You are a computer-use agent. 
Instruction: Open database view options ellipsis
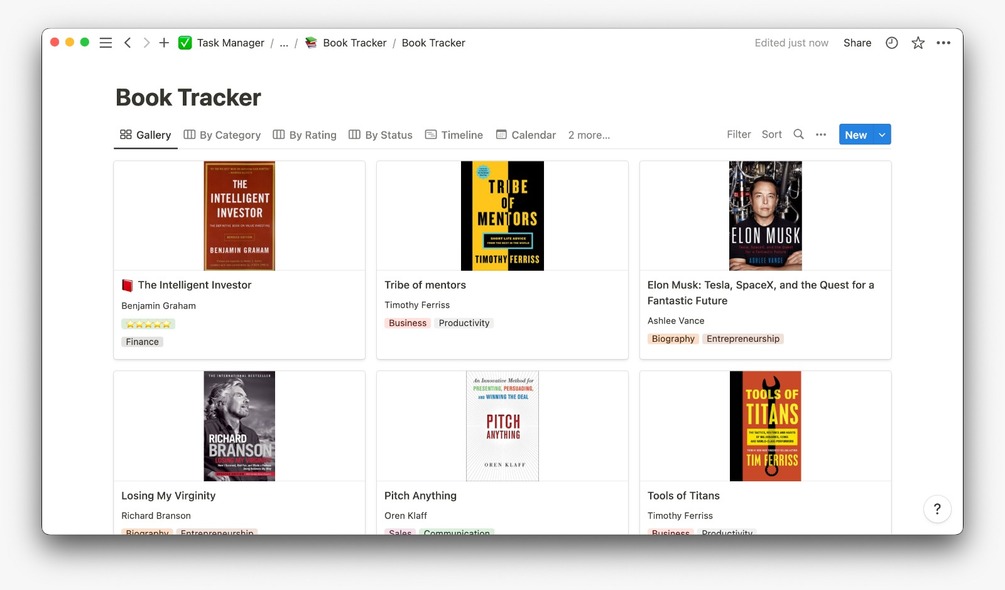(x=821, y=135)
